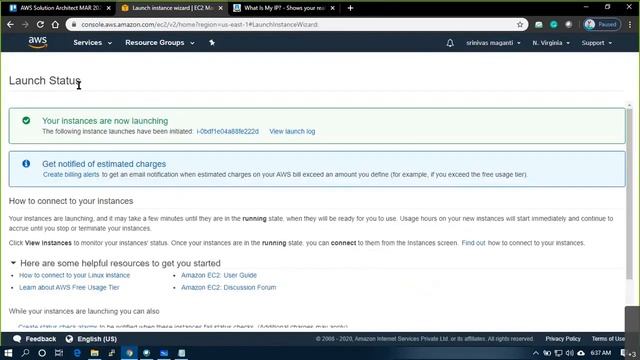Viewport: 640px width, 360px height.
Task: Switch to What Is My IP tab
Action: 284,8
